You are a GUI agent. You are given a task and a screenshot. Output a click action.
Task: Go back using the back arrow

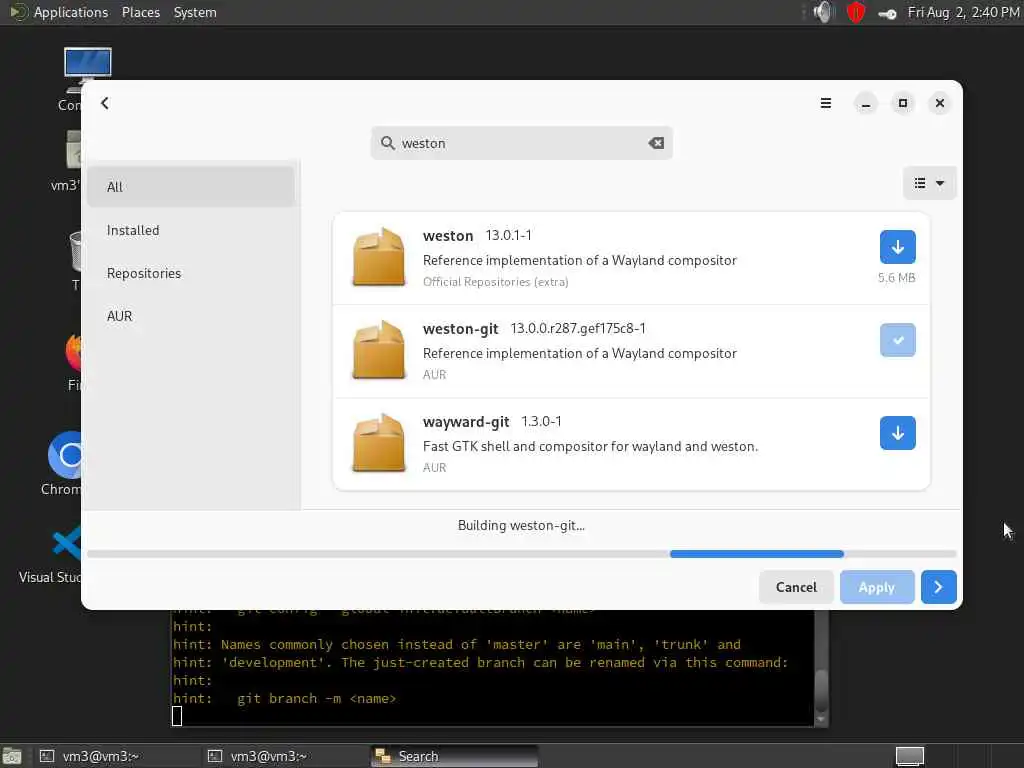[104, 103]
